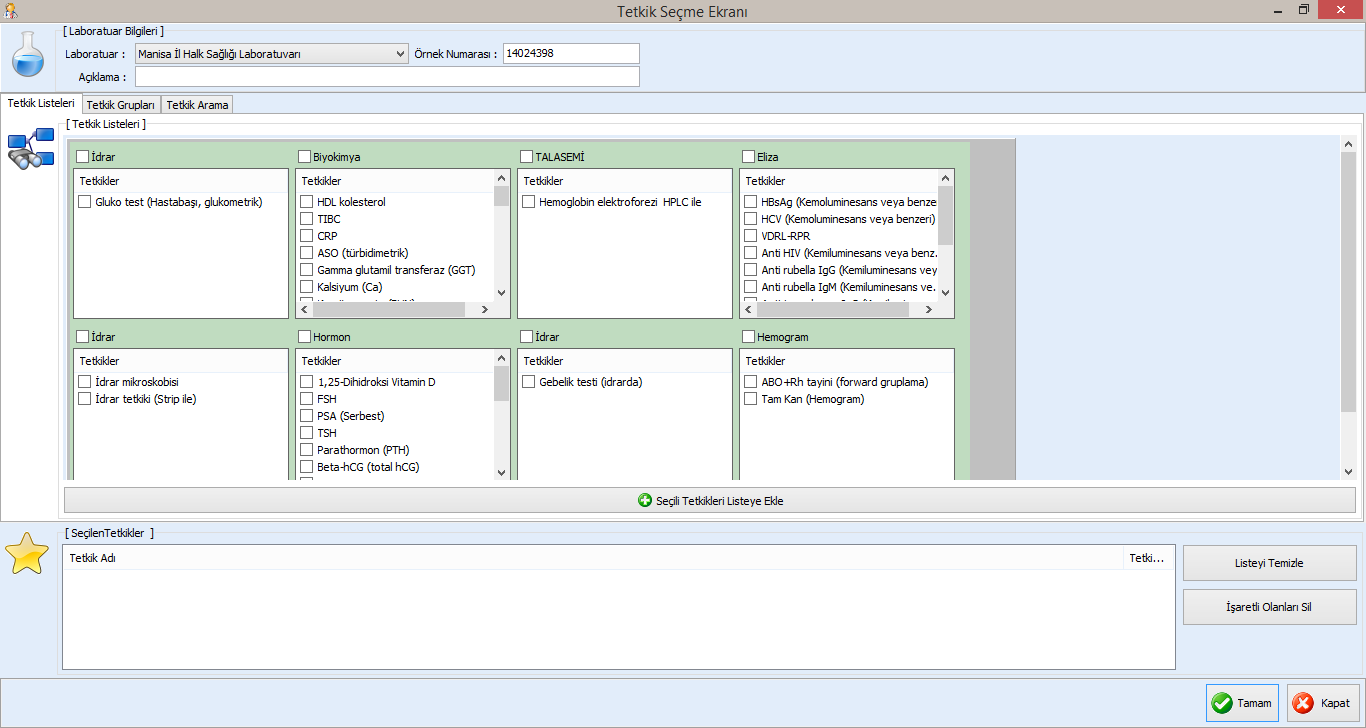The width and height of the screenshot is (1366, 728).
Task: Tick Anti rubella IgG checkbox
Action: (x=751, y=270)
